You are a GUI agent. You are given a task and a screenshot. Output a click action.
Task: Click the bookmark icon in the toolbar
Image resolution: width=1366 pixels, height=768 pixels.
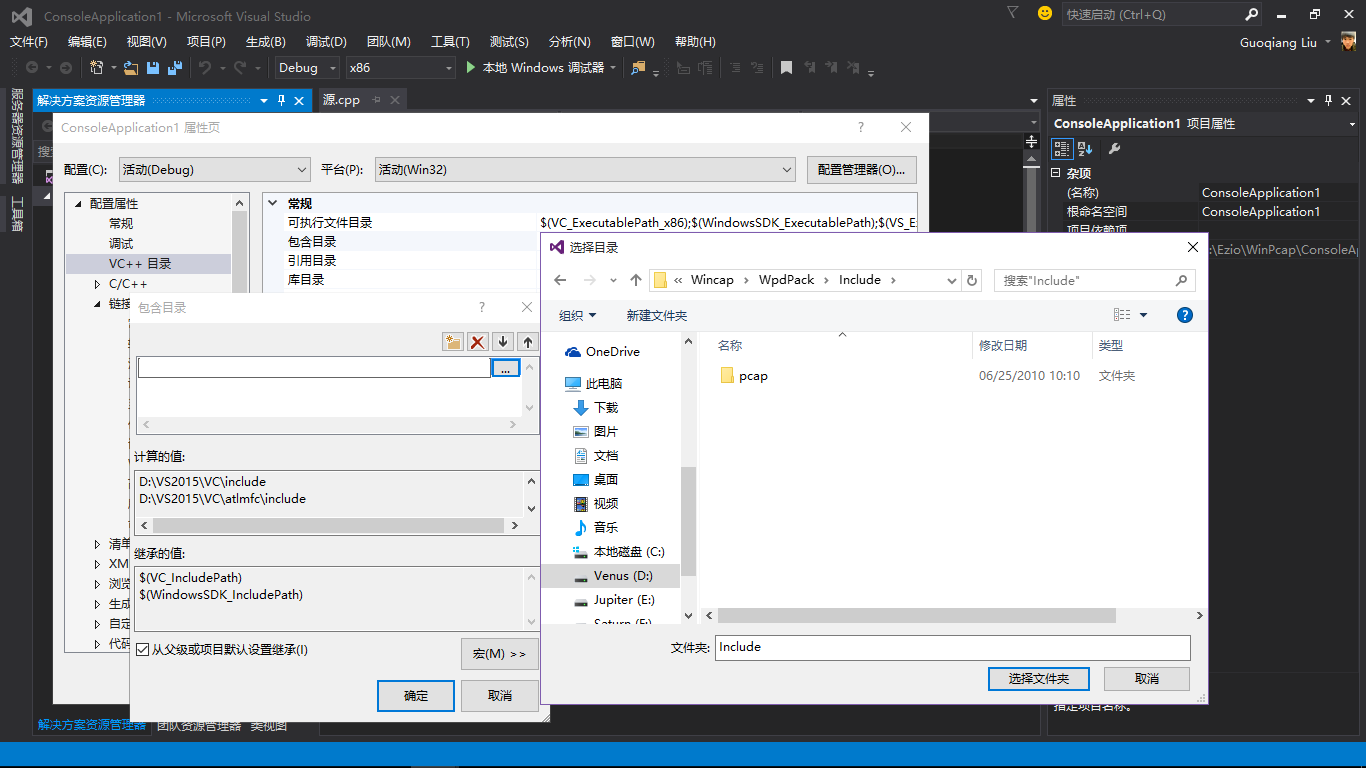pos(787,68)
